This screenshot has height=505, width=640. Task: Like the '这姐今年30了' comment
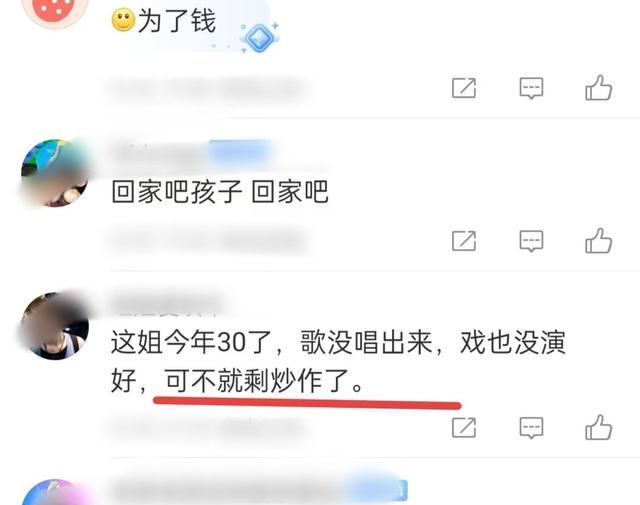pos(598,427)
